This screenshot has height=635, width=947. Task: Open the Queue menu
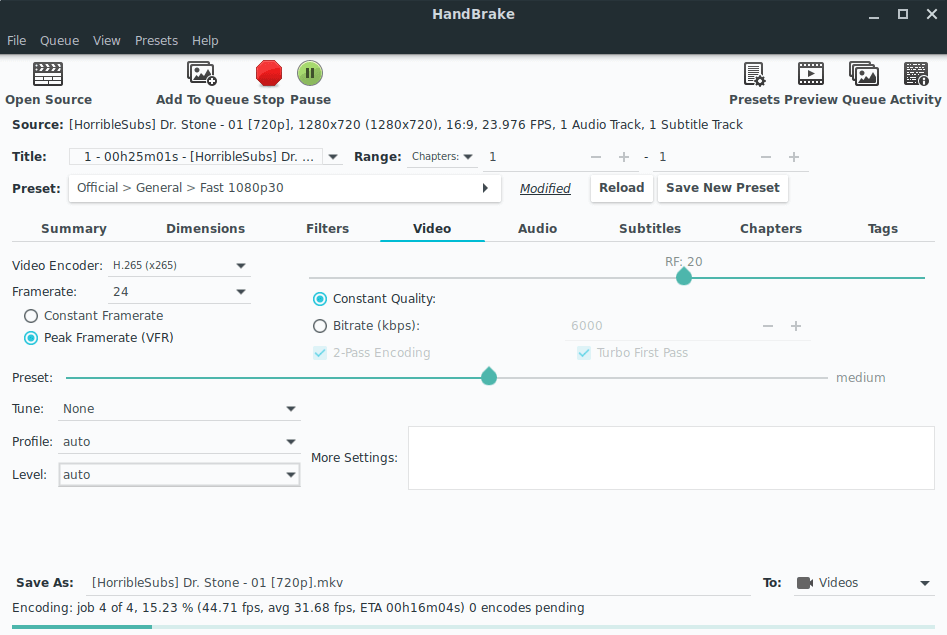tap(59, 40)
